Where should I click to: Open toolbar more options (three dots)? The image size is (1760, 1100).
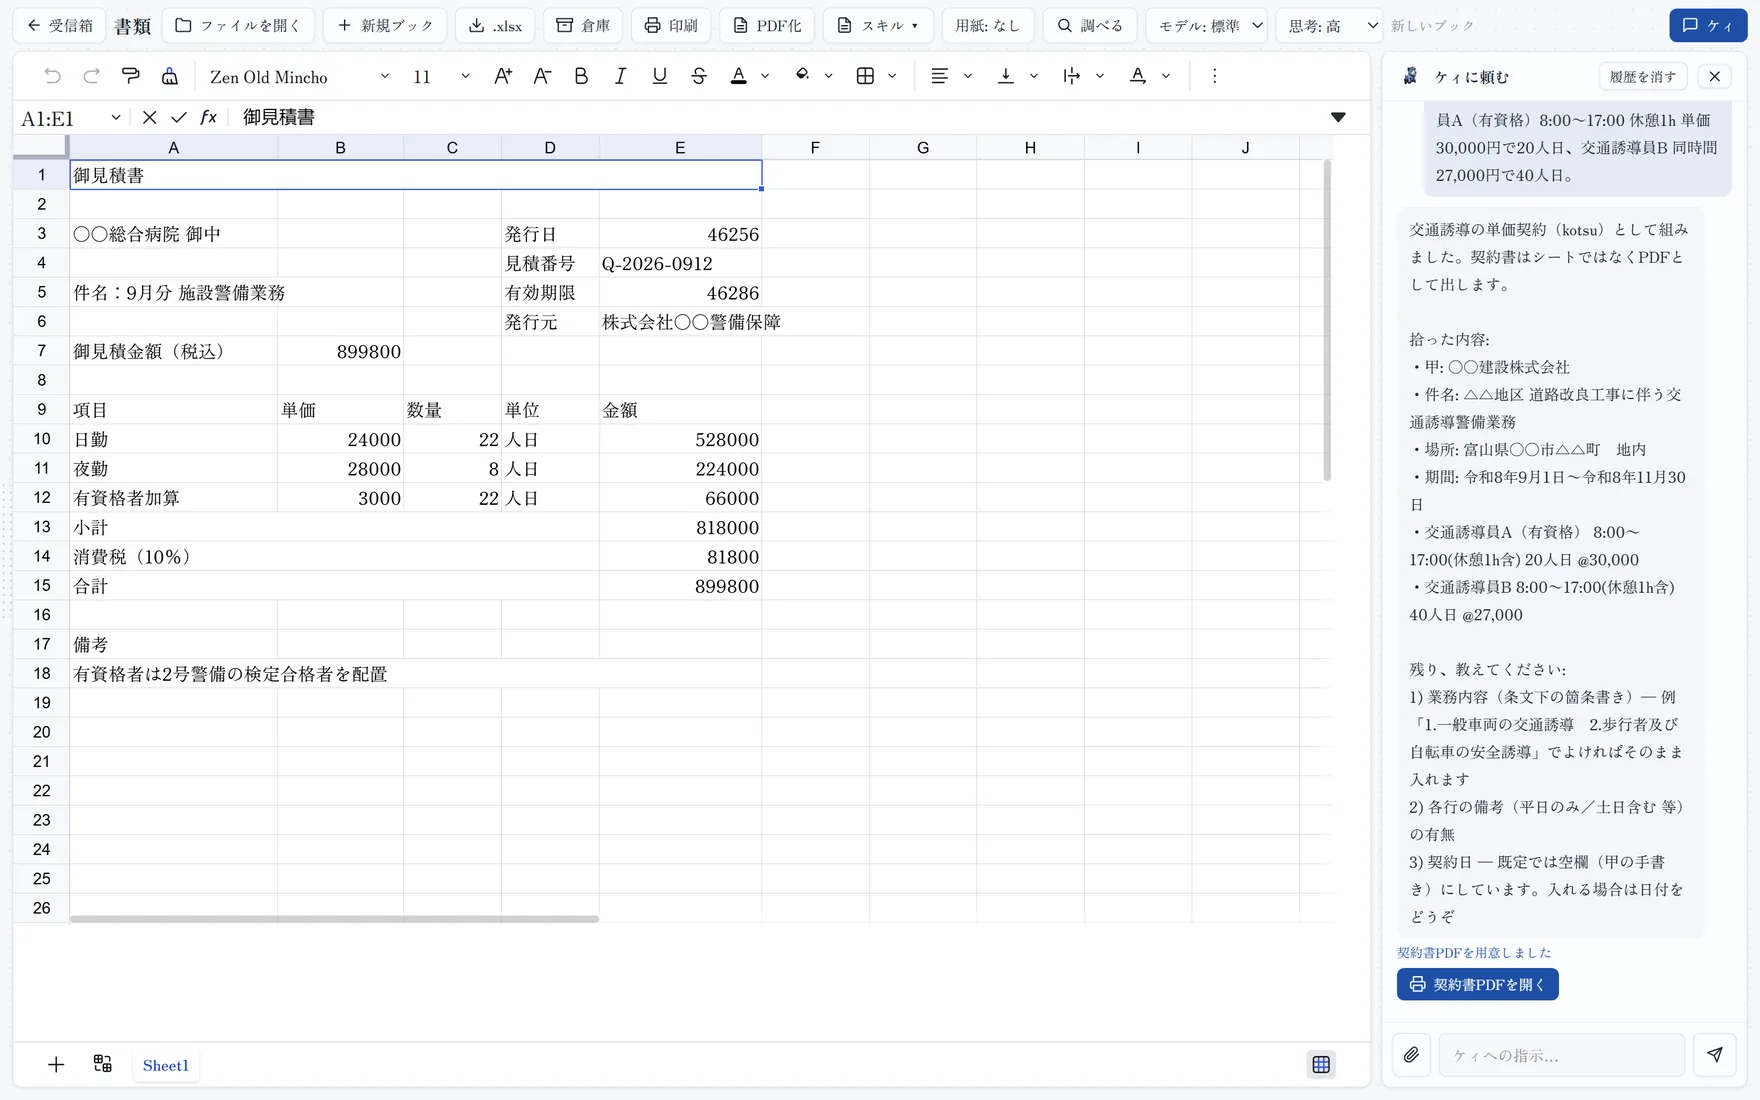(x=1214, y=76)
